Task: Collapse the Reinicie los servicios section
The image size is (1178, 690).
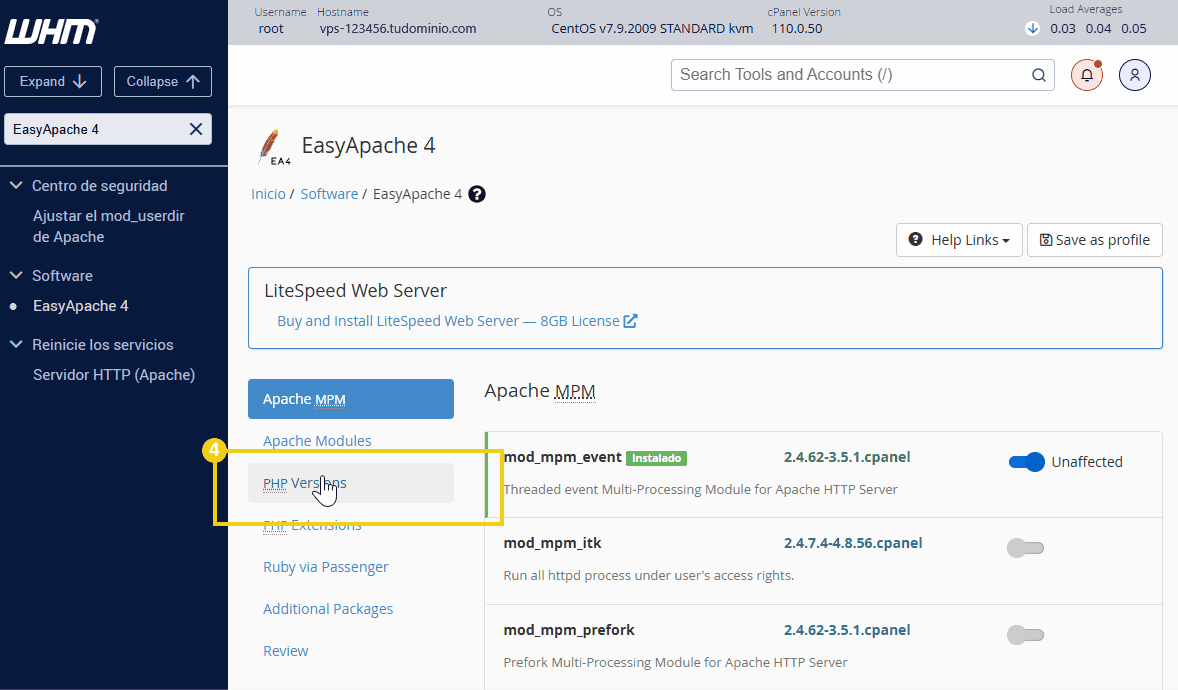Action: point(16,345)
